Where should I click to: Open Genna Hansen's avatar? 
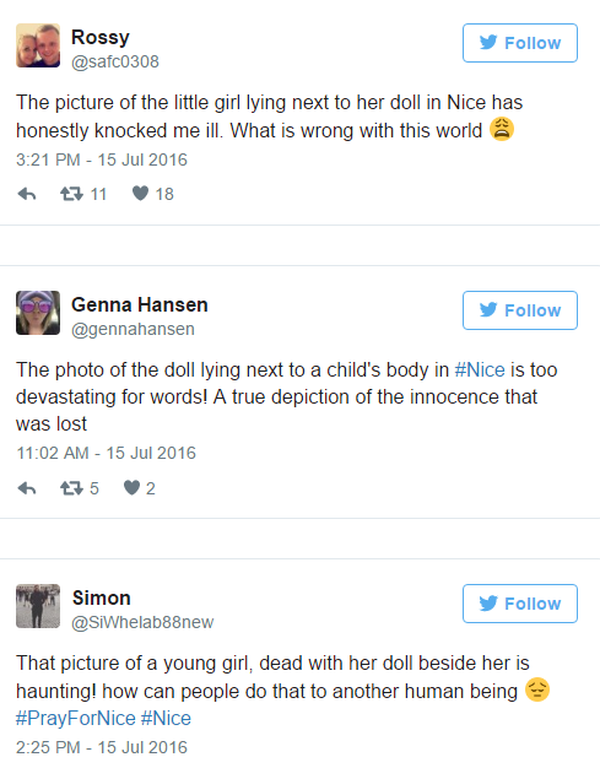(x=39, y=313)
